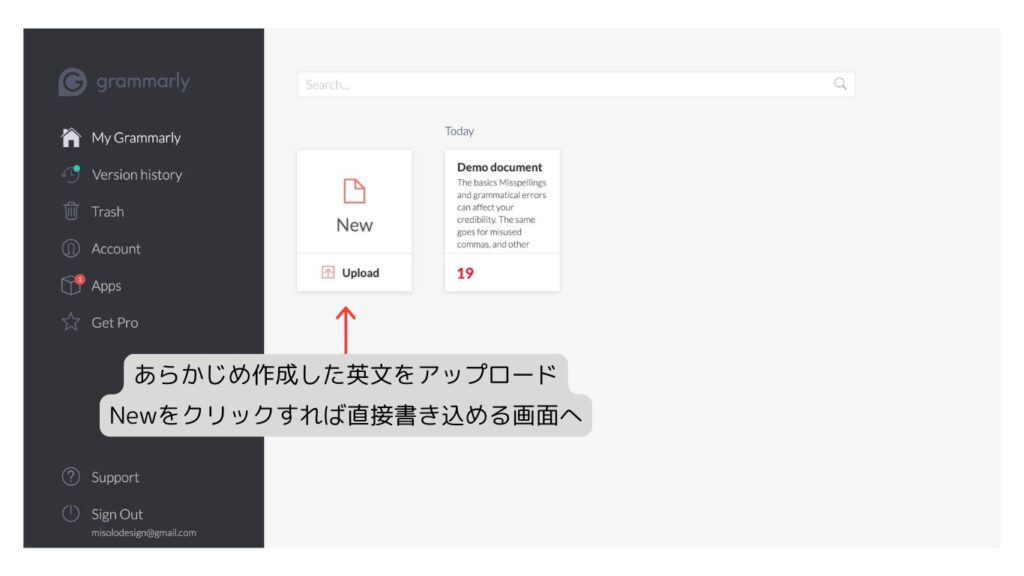
Task: Click the Today date heading
Action: coord(460,131)
